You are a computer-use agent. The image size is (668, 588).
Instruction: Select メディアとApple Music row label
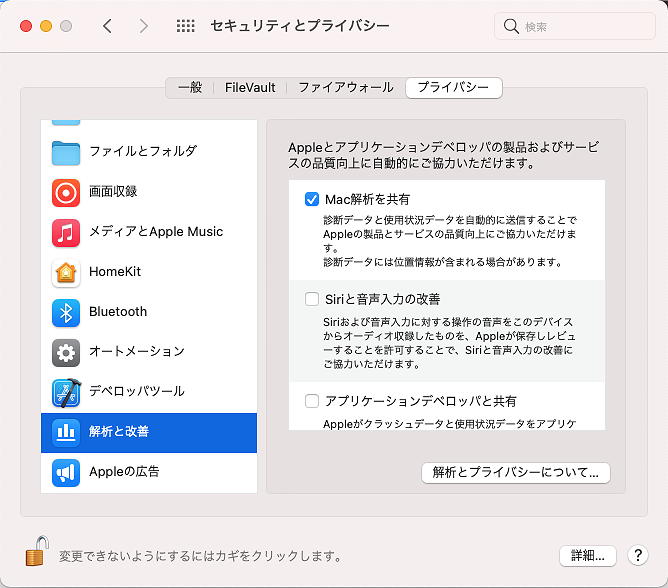point(156,231)
